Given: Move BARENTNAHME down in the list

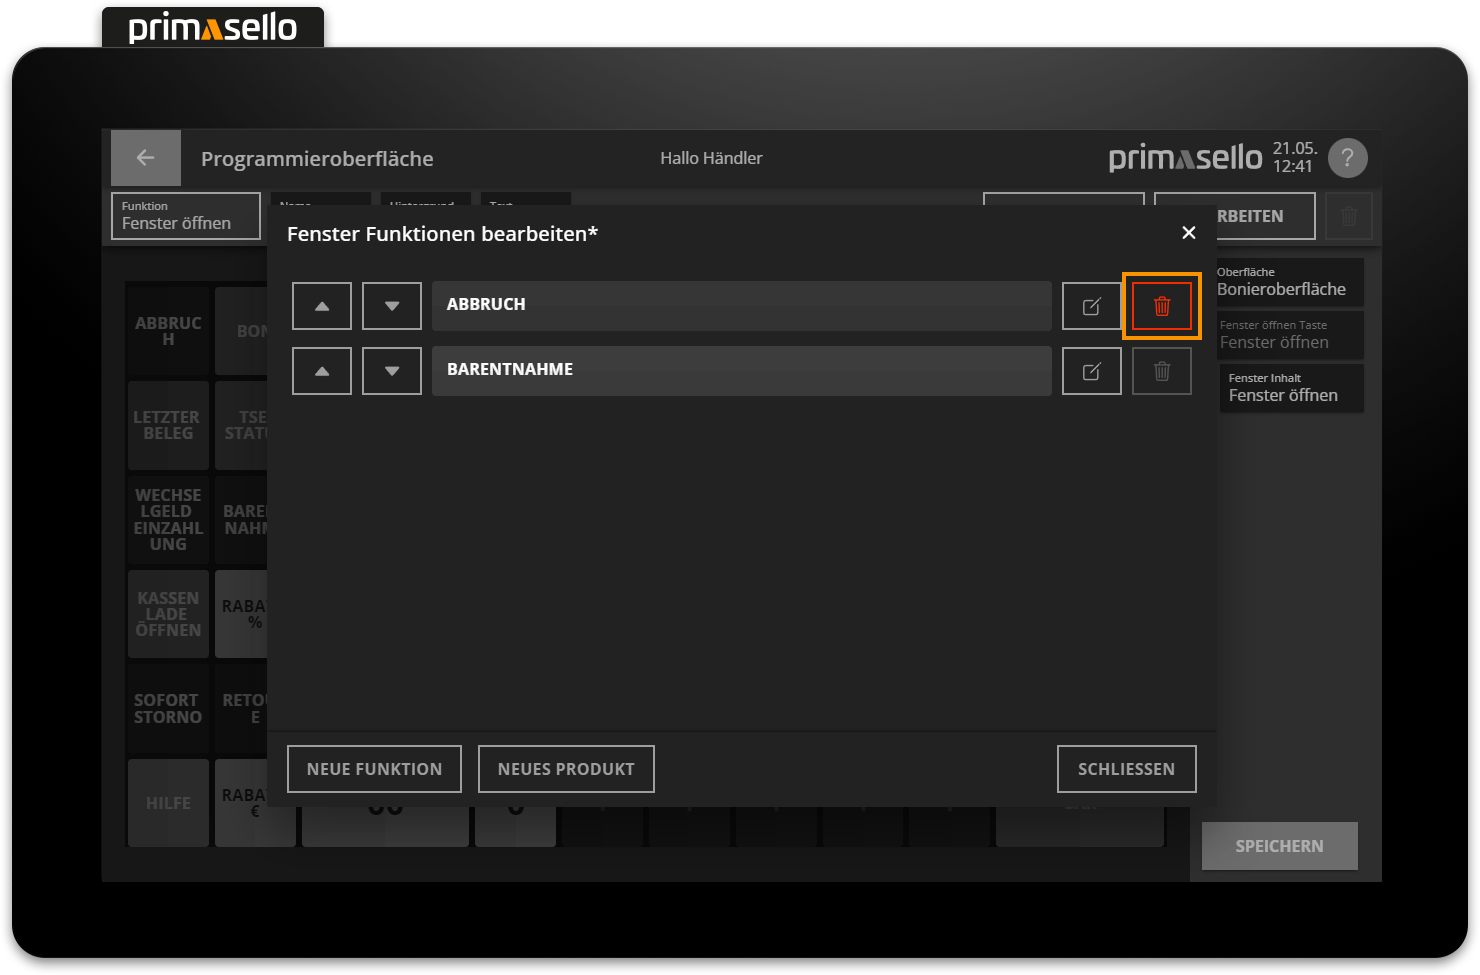Looking at the screenshot, I should 392,371.
